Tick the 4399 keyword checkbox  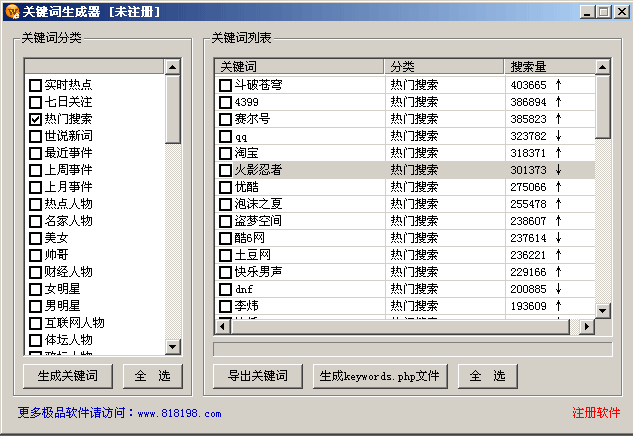tap(225, 102)
